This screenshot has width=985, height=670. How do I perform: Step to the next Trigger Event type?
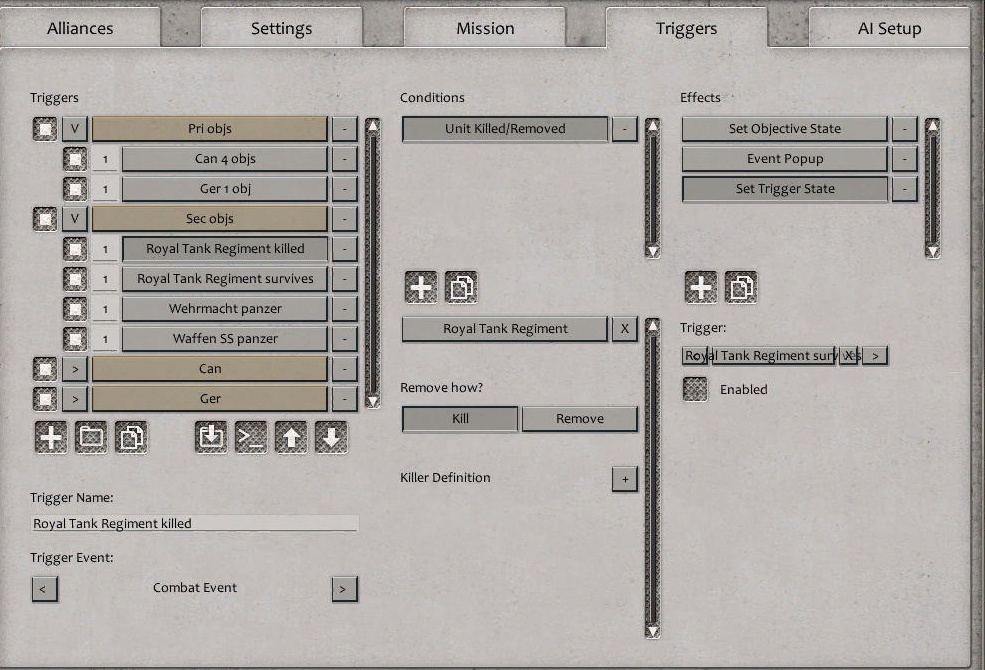(x=344, y=589)
